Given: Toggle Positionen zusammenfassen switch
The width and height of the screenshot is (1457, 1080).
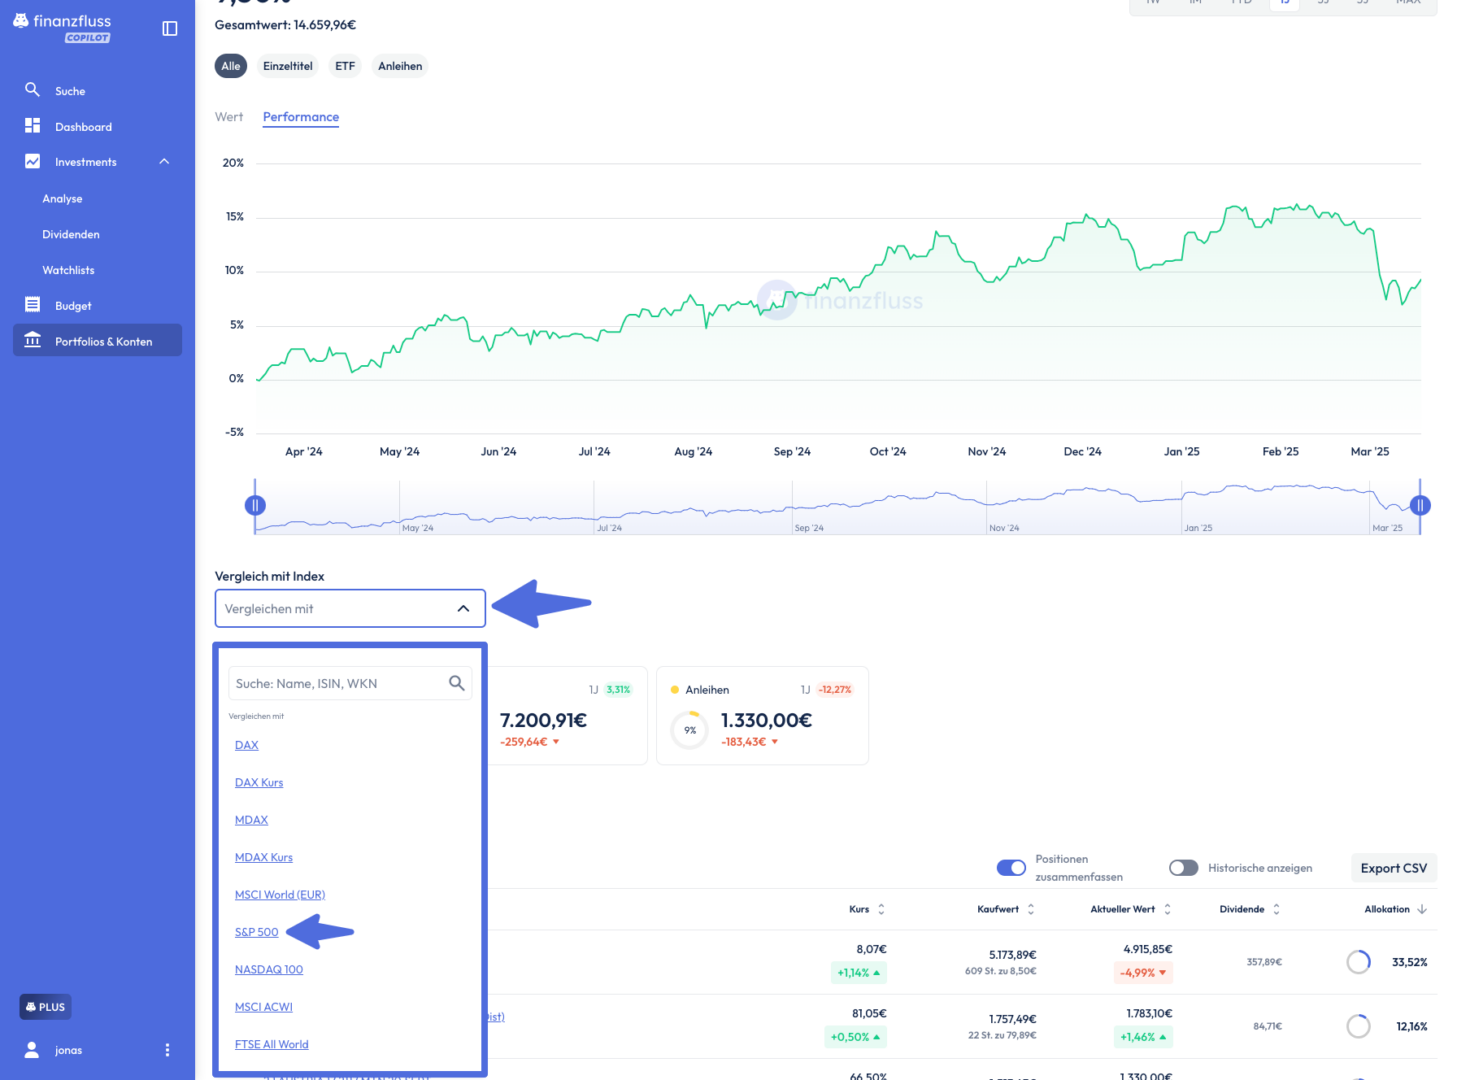Looking at the screenshot, I should (x=1011, y=867).
